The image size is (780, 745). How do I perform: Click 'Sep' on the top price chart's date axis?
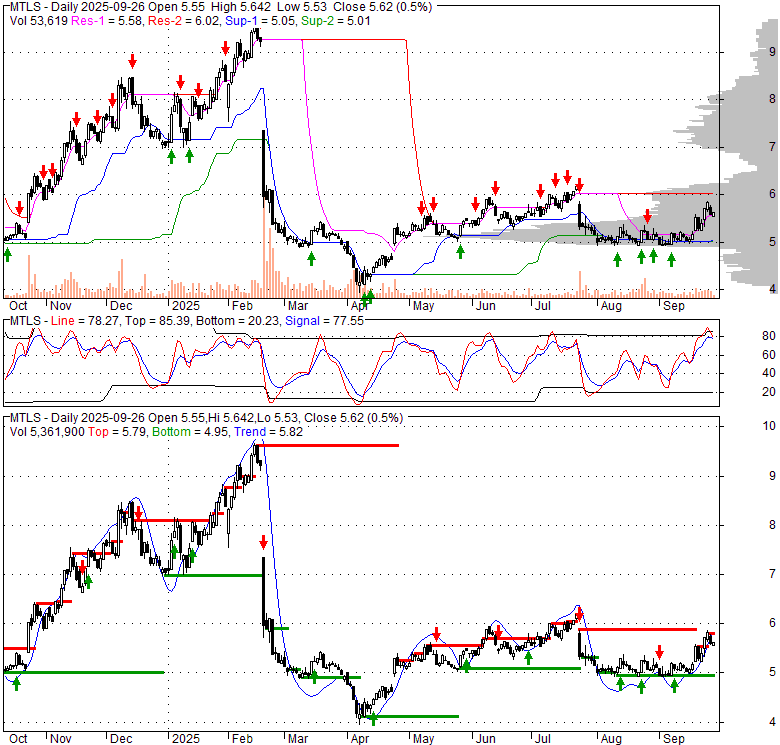point(674,306)
